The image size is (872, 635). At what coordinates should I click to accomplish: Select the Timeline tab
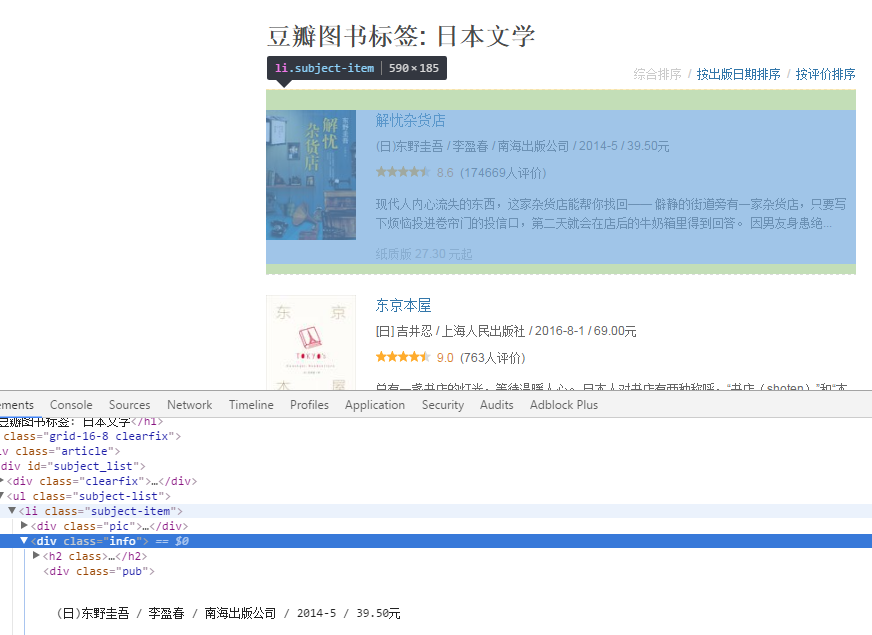tap(251, 405)
